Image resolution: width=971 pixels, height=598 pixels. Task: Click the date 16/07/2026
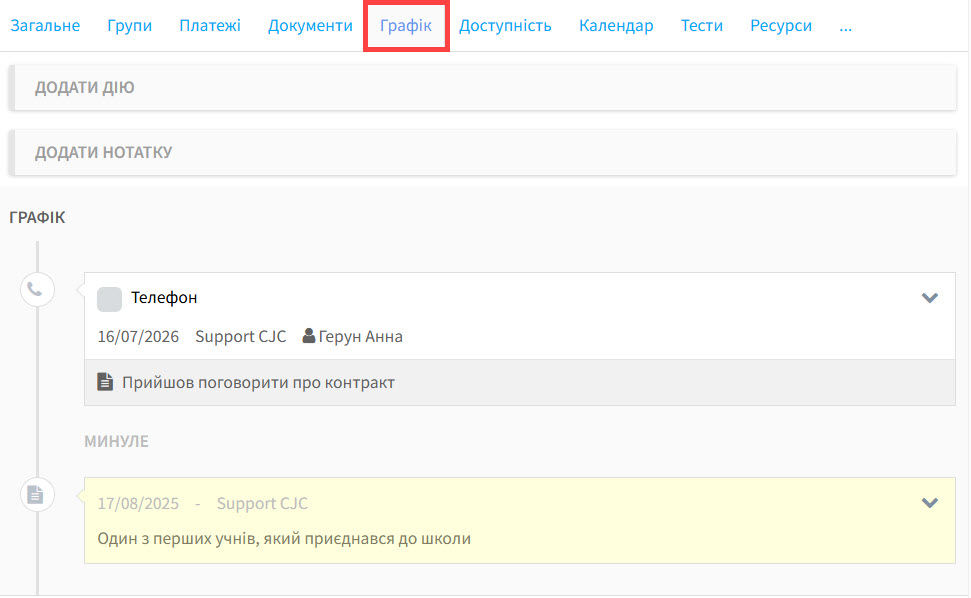coord(138,337)
